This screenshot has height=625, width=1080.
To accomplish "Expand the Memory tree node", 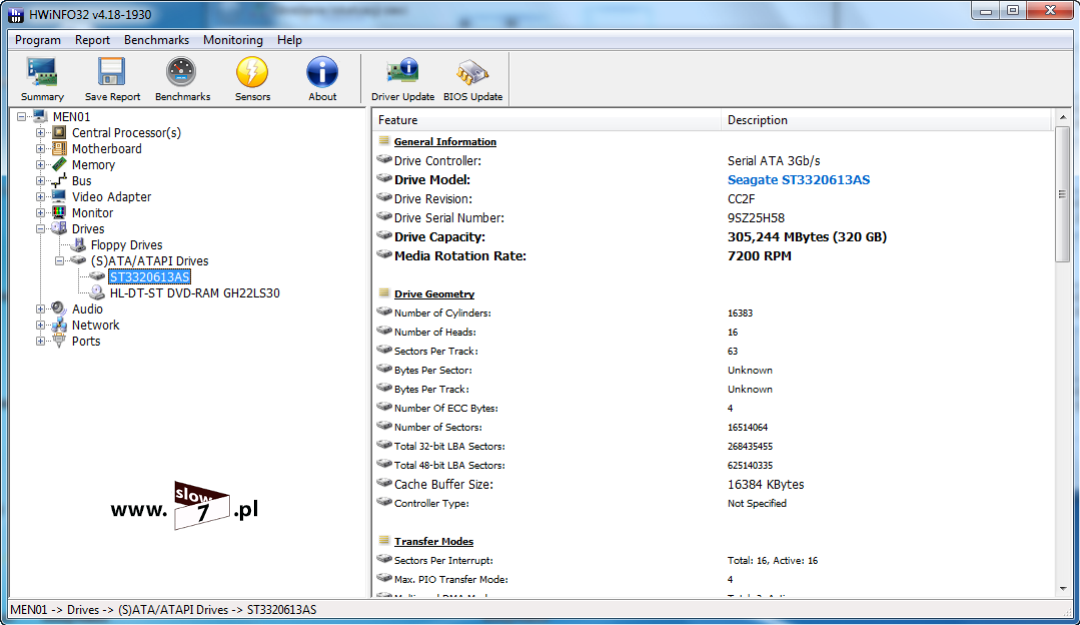I will pos(41,165).
